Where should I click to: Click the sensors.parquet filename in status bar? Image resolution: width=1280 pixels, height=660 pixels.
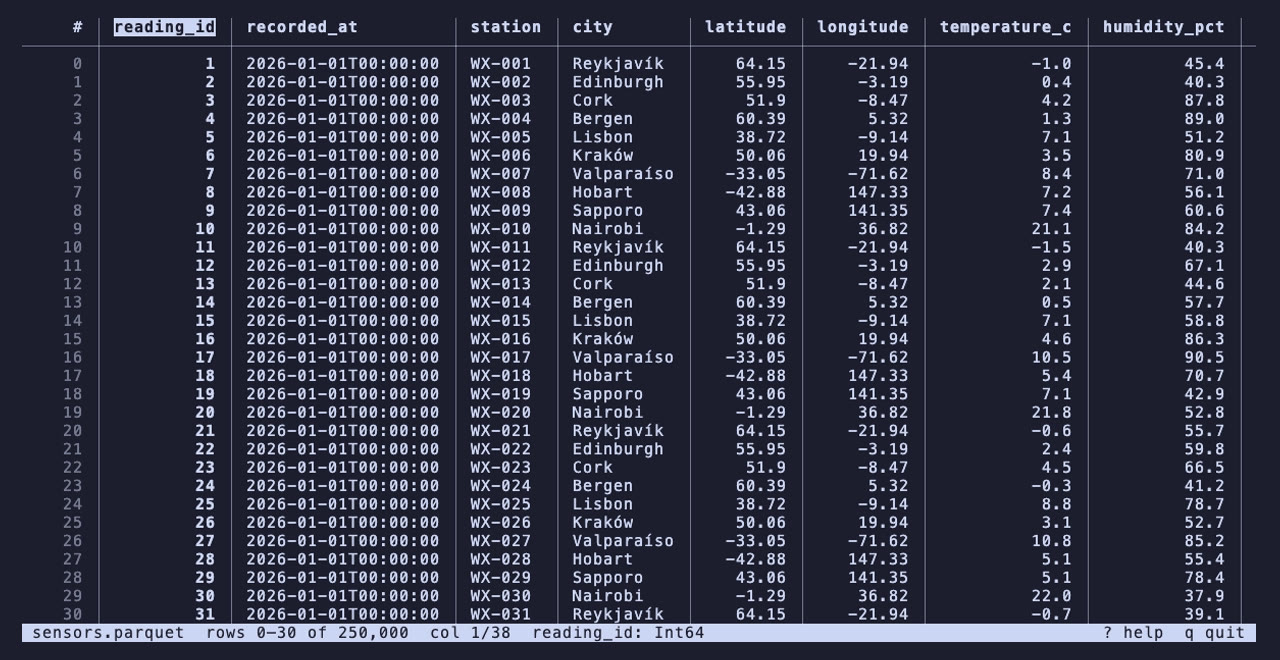click(x=108, y=633)
